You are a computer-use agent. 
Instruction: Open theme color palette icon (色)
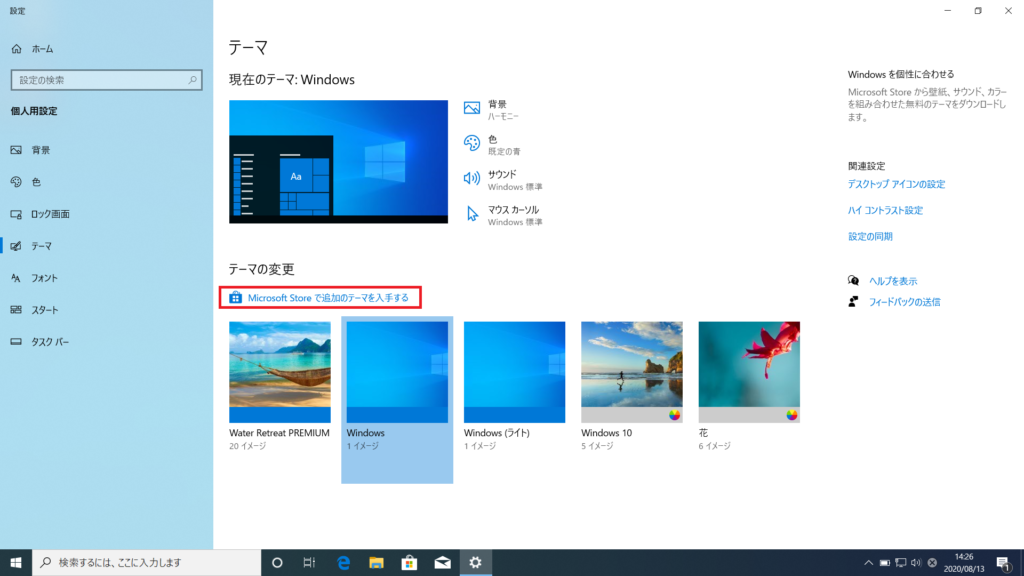coord(472,143)
